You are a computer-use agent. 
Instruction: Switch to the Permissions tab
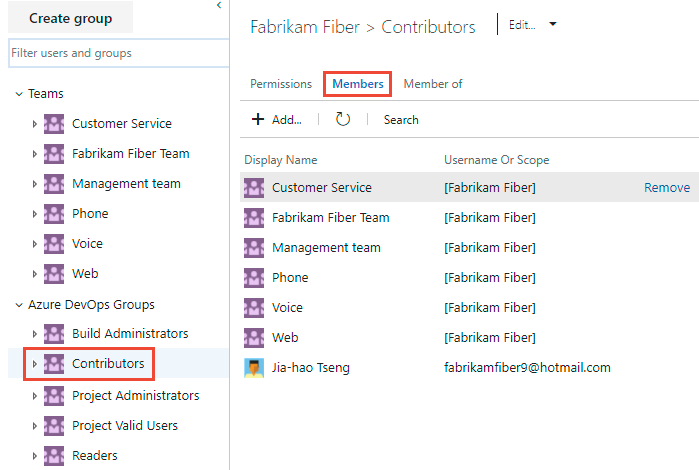pyautogui.click(x=281, y=84)
